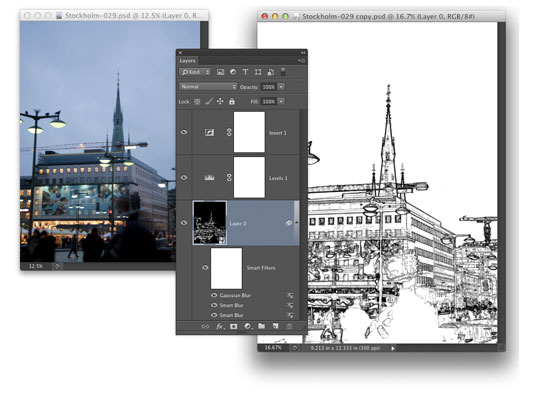Screen dimensions: 533x400
Task: Lock position move icon
Action: pyautogui.click(x=220, y=101)
